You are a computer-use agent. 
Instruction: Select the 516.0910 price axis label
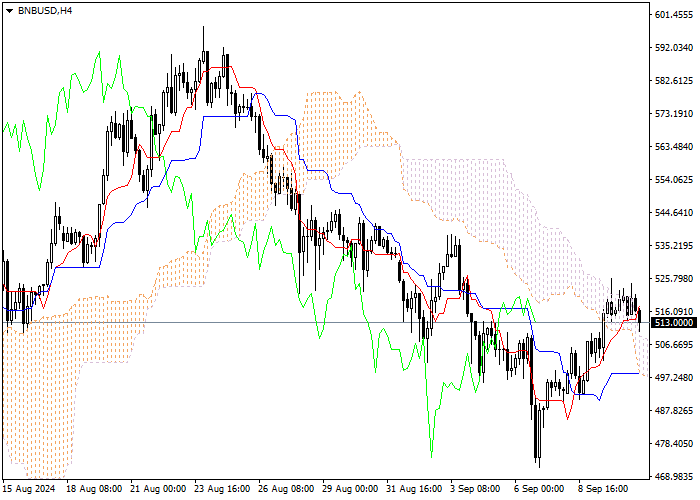(674, 312)
